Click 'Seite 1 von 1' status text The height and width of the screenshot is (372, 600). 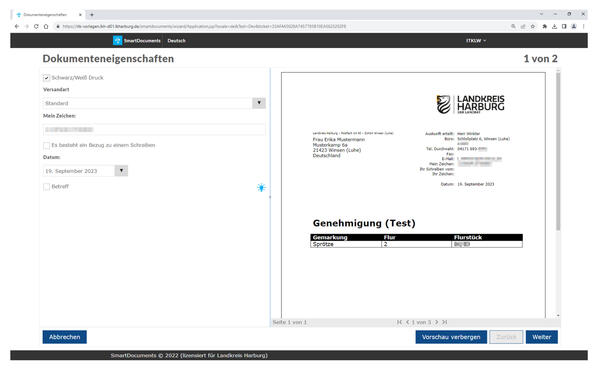pos(290,322)
